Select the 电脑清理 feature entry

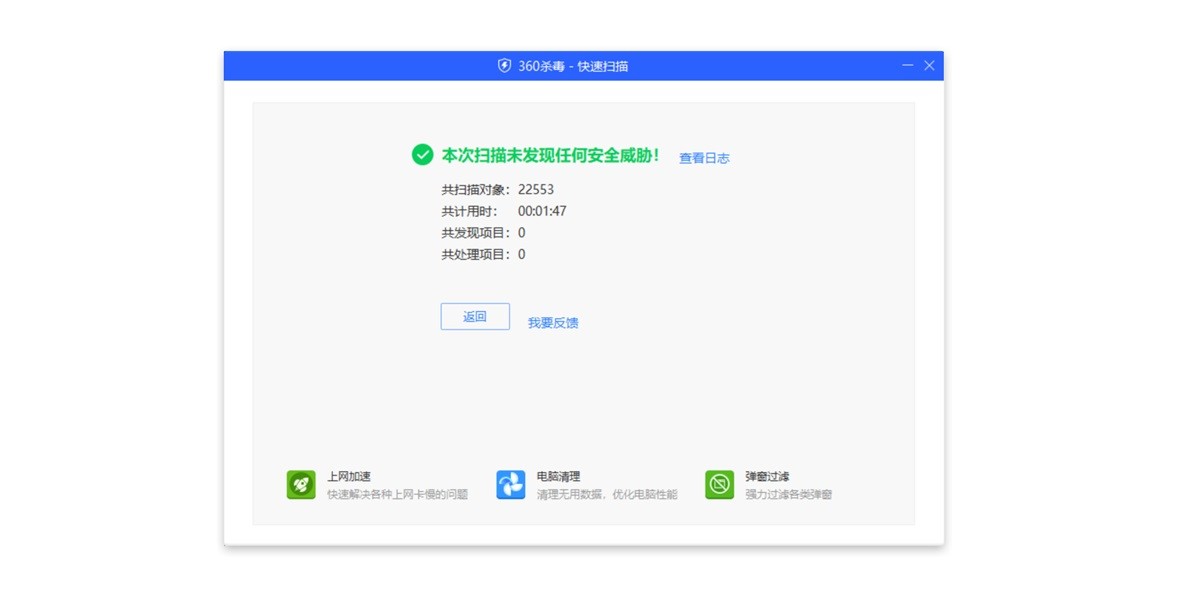point(560,476)
